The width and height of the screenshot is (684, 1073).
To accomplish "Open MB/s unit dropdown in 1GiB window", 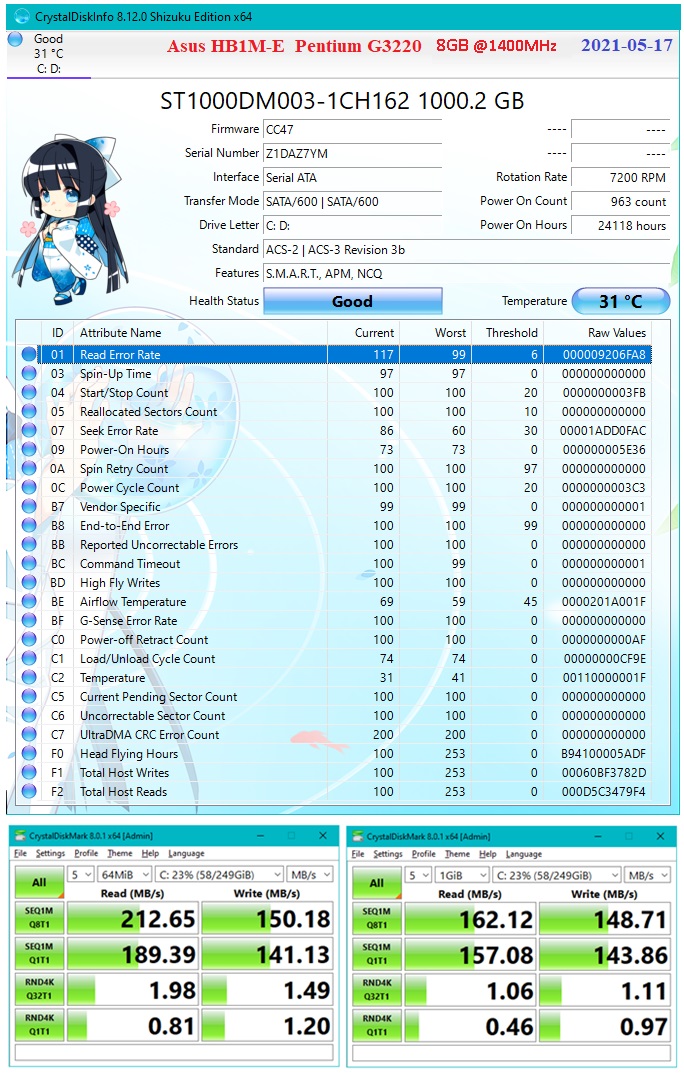I will click(647, 875).
